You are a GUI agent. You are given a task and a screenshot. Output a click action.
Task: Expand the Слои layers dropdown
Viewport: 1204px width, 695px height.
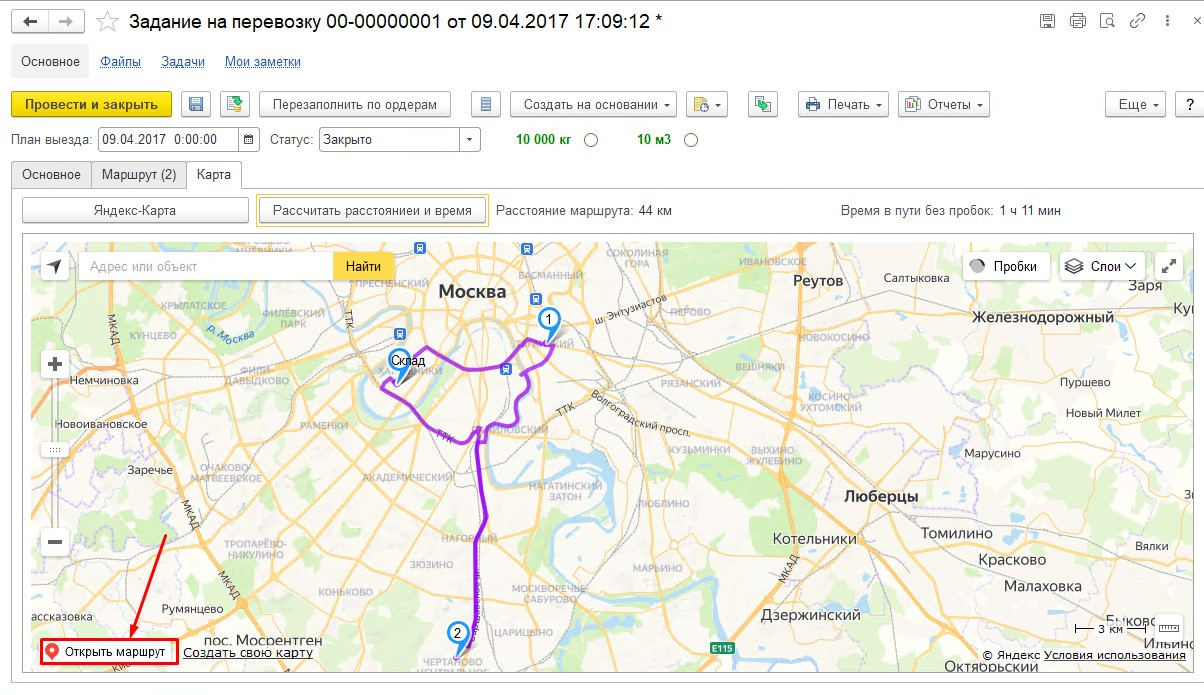tap(1102, 266)
